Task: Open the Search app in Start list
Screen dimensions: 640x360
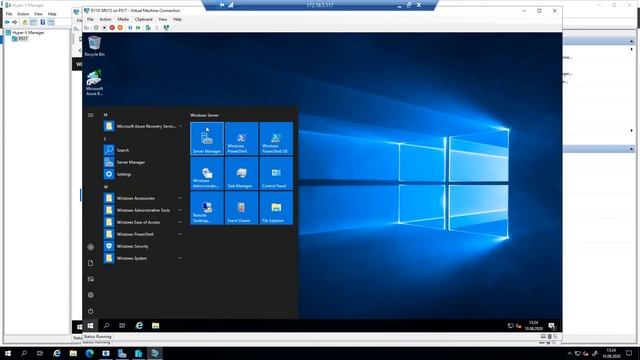Action: click(142, 150)
